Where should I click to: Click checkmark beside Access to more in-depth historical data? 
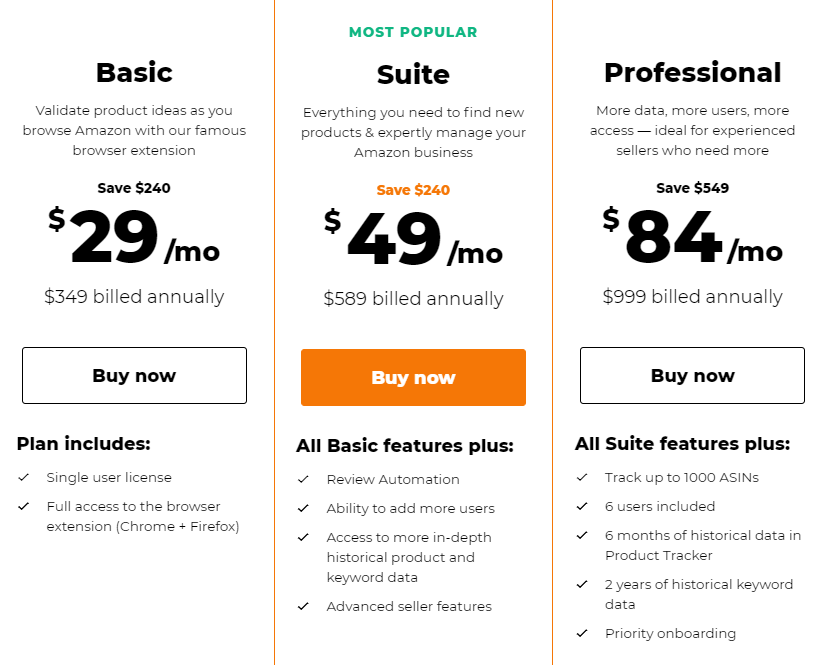303,538
